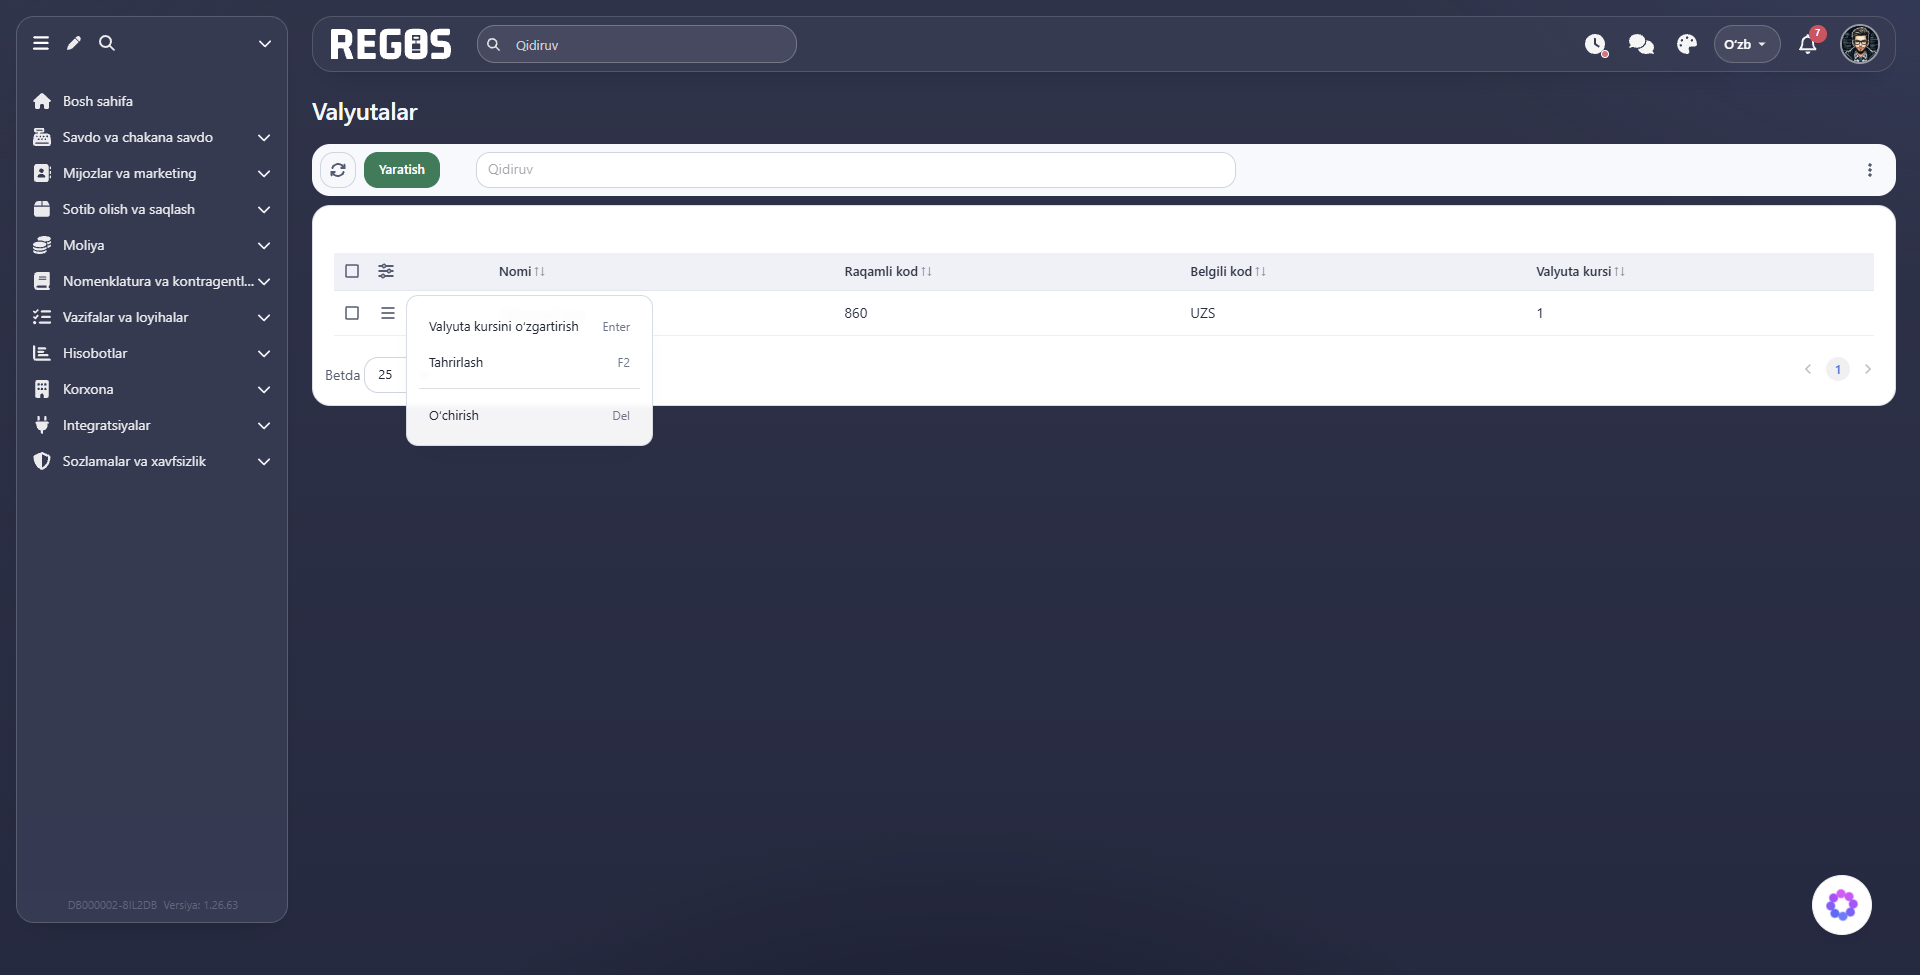Click the Vazifalar va loyihalar icon

pos(42,317)
